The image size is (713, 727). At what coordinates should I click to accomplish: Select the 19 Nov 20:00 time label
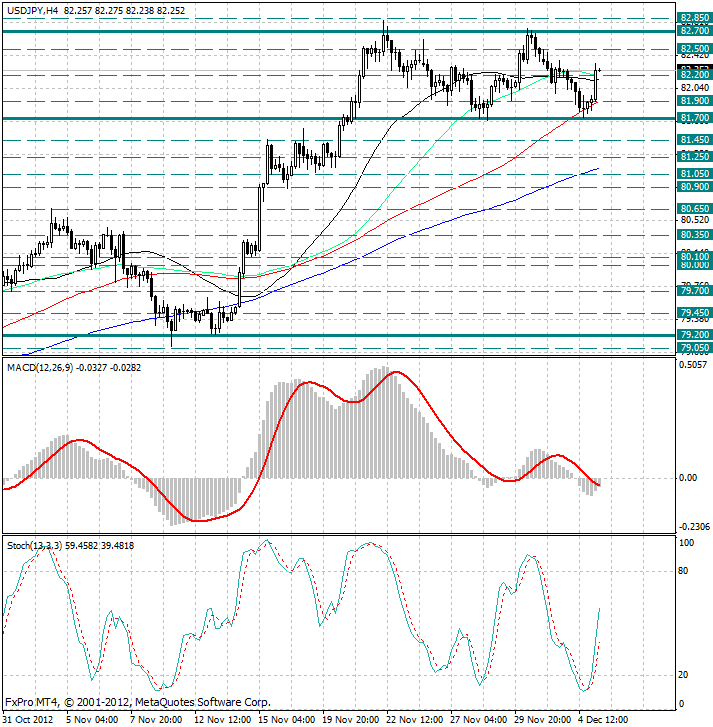tap(350, 720)
